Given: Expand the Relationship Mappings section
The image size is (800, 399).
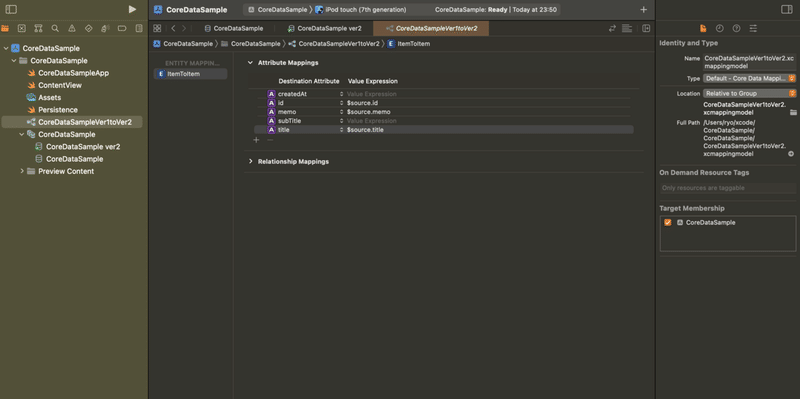Looking at the screenshot, I should tap(250, 161).
